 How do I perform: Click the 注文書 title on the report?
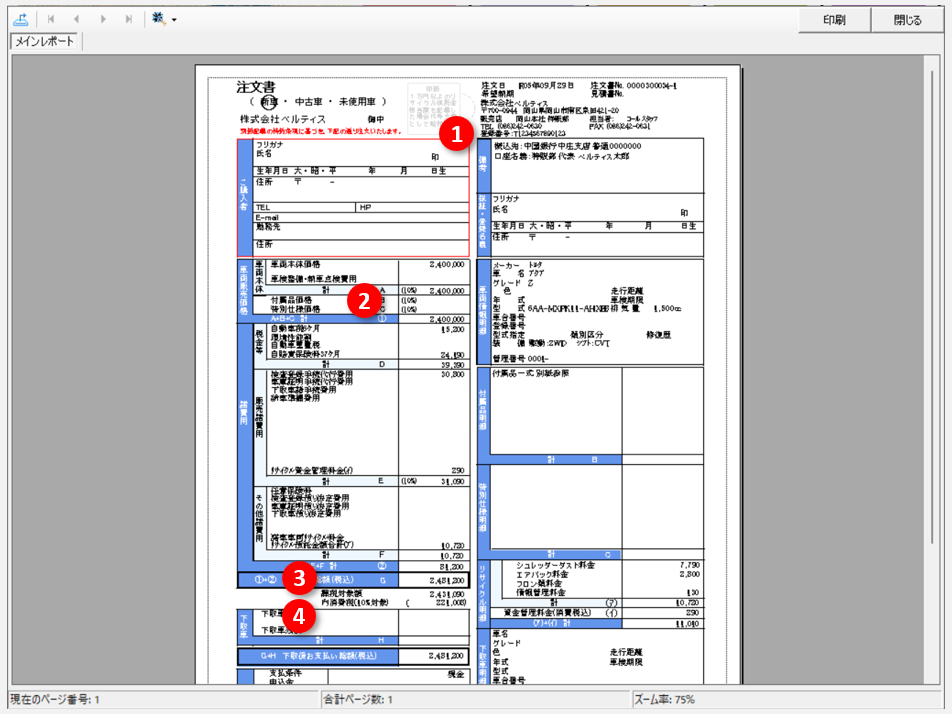tap(256, 87)
